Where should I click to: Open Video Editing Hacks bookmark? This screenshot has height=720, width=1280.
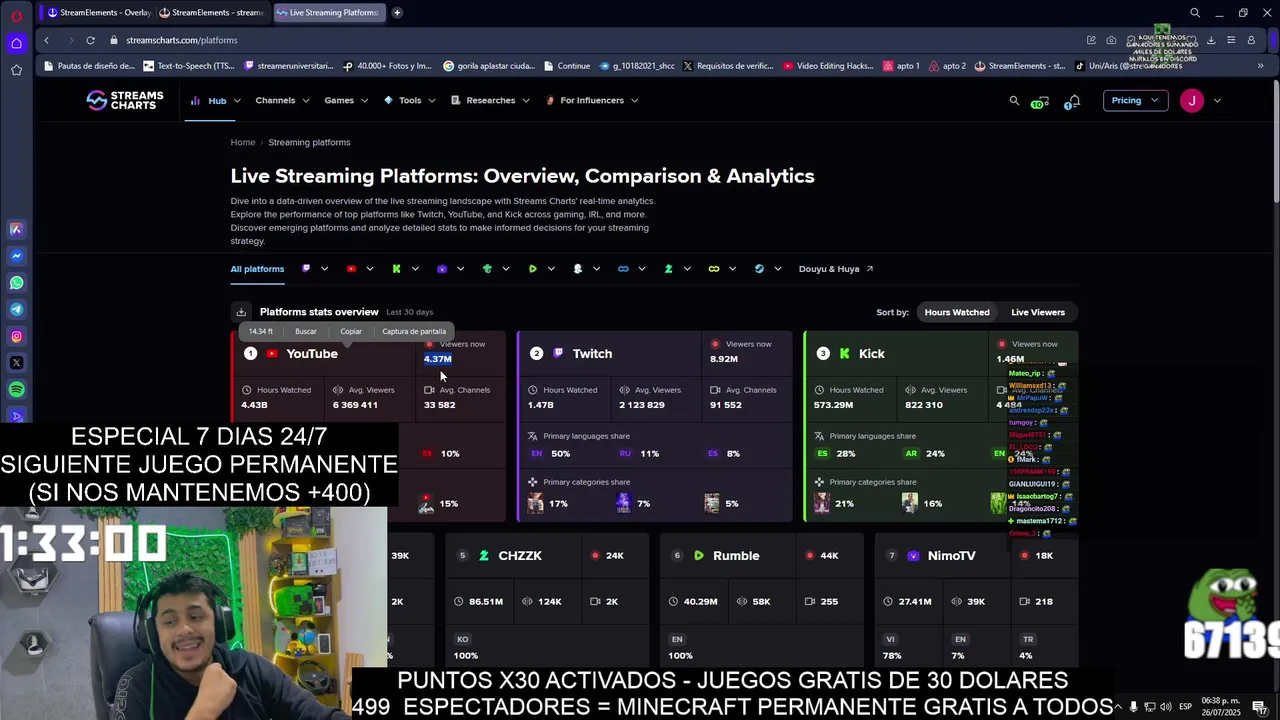[828, 66]
